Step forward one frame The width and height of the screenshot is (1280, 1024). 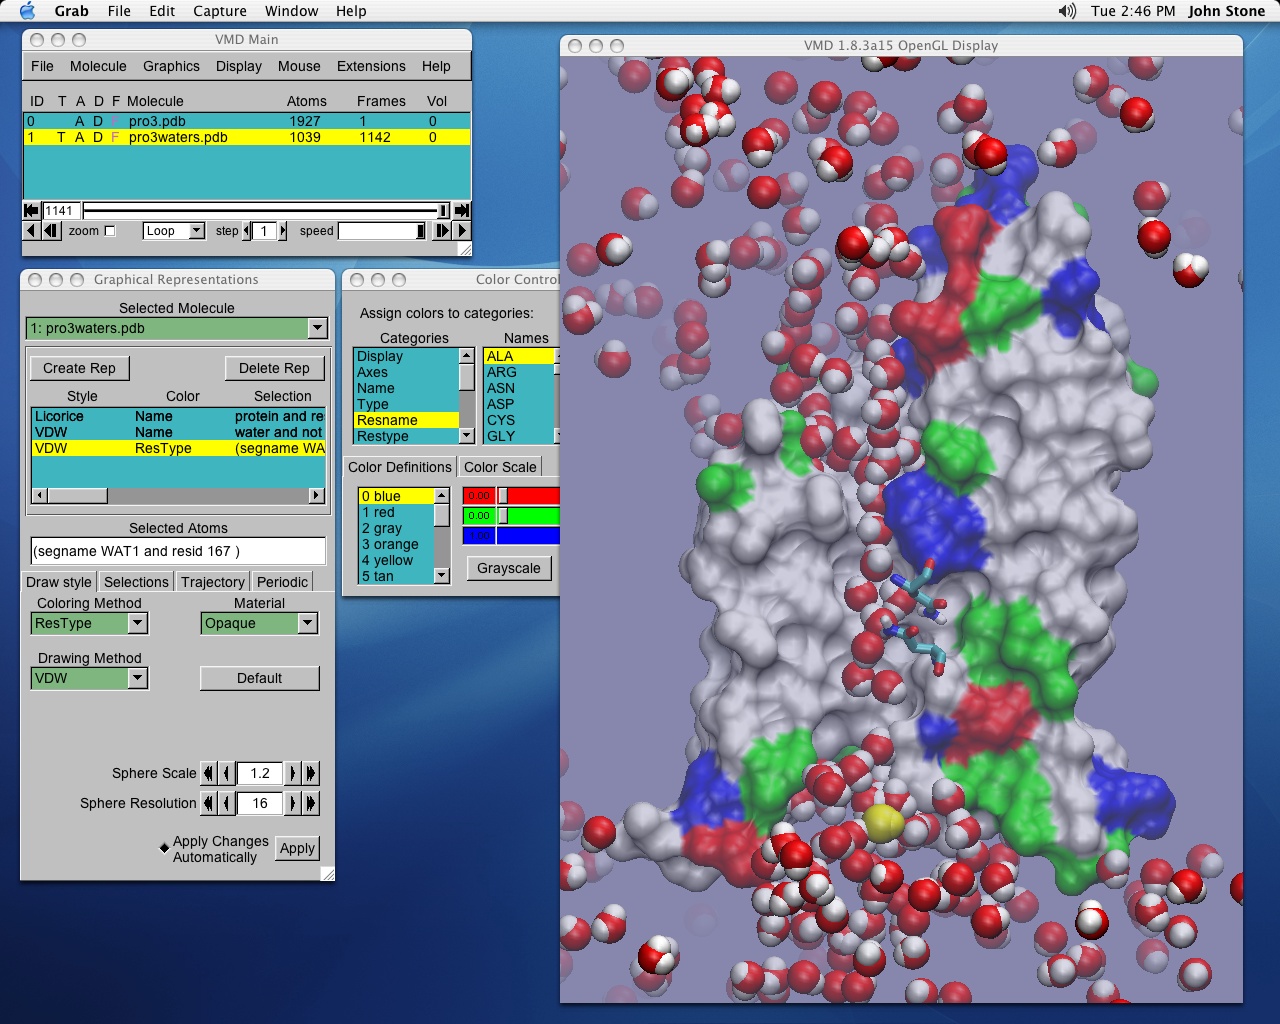point(442,231)
